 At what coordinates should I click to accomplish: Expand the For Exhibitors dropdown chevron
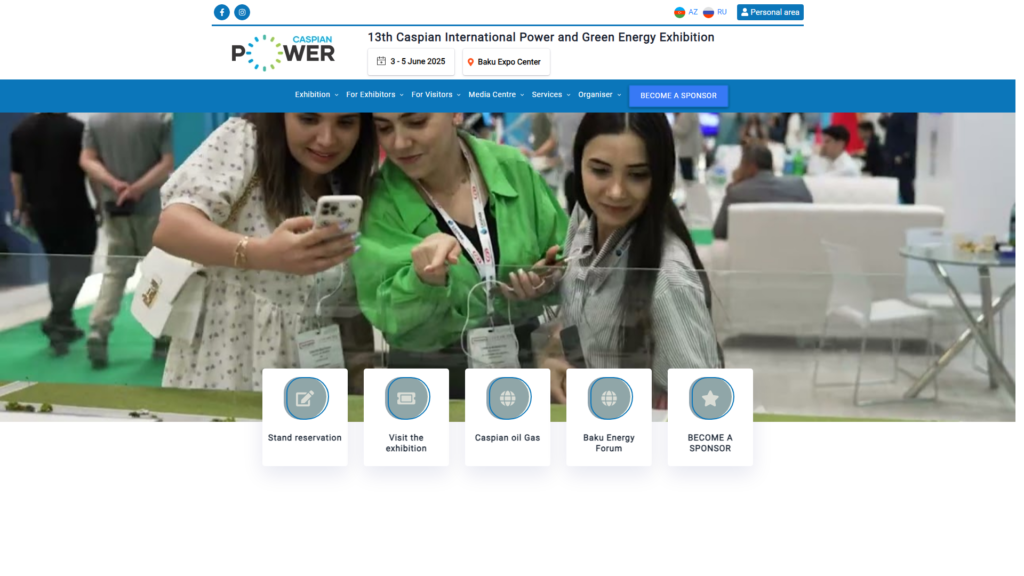point(401,95)
